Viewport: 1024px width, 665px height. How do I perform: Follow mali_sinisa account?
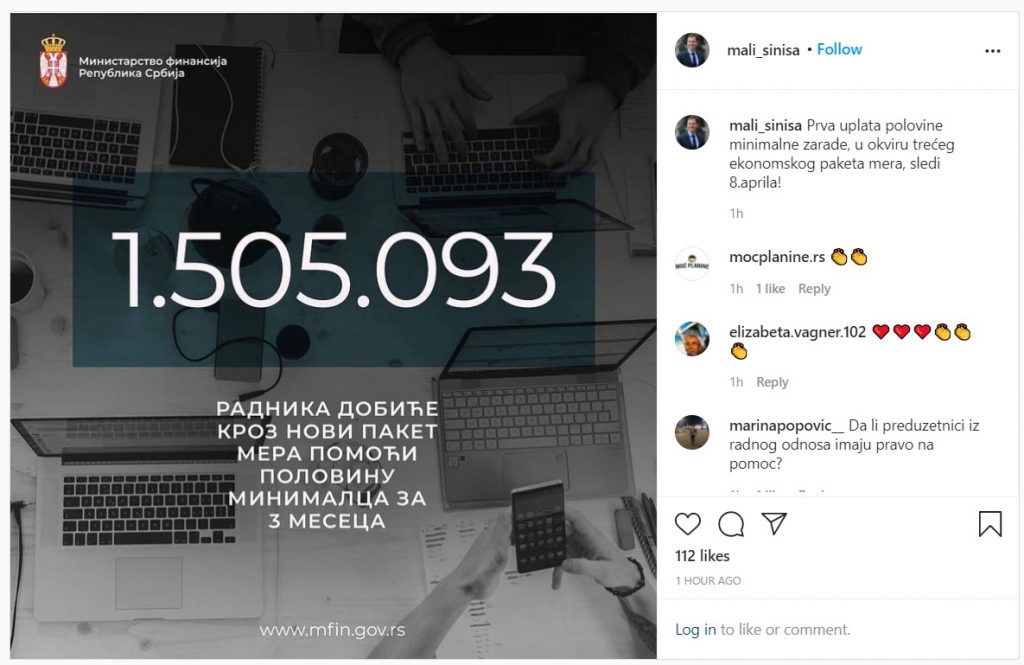pos(839,50)
